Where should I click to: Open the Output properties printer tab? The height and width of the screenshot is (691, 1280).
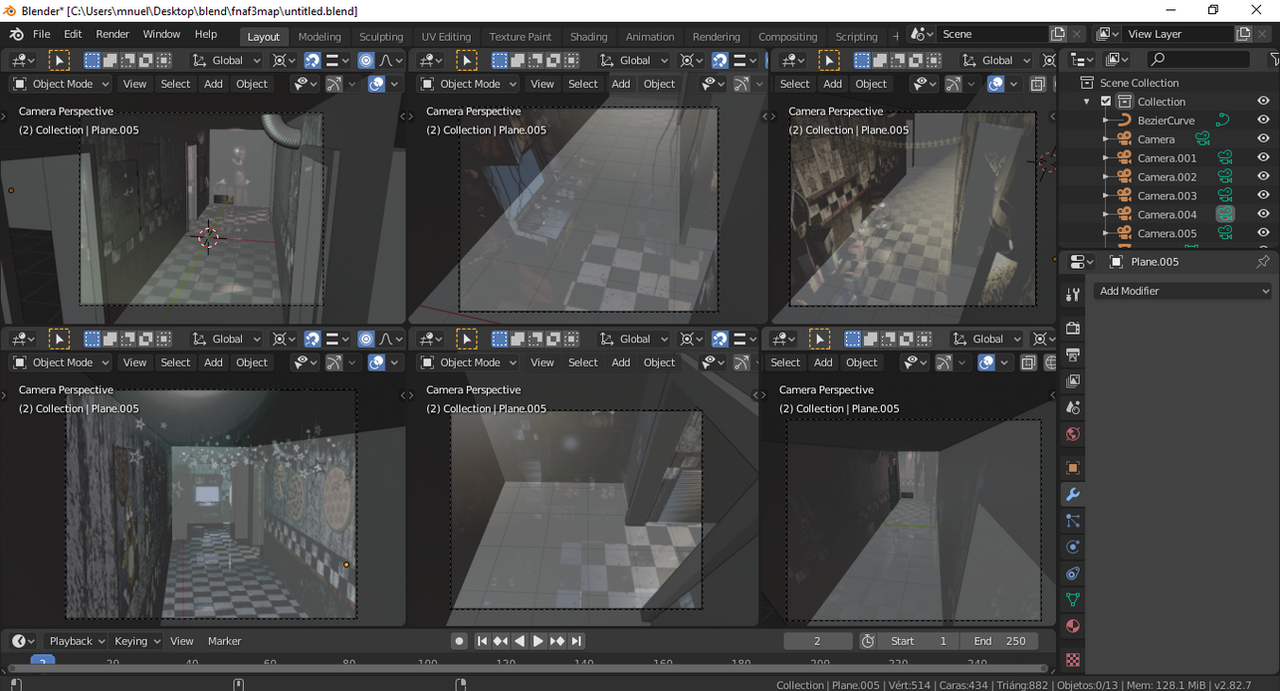tap(1073, 355)
